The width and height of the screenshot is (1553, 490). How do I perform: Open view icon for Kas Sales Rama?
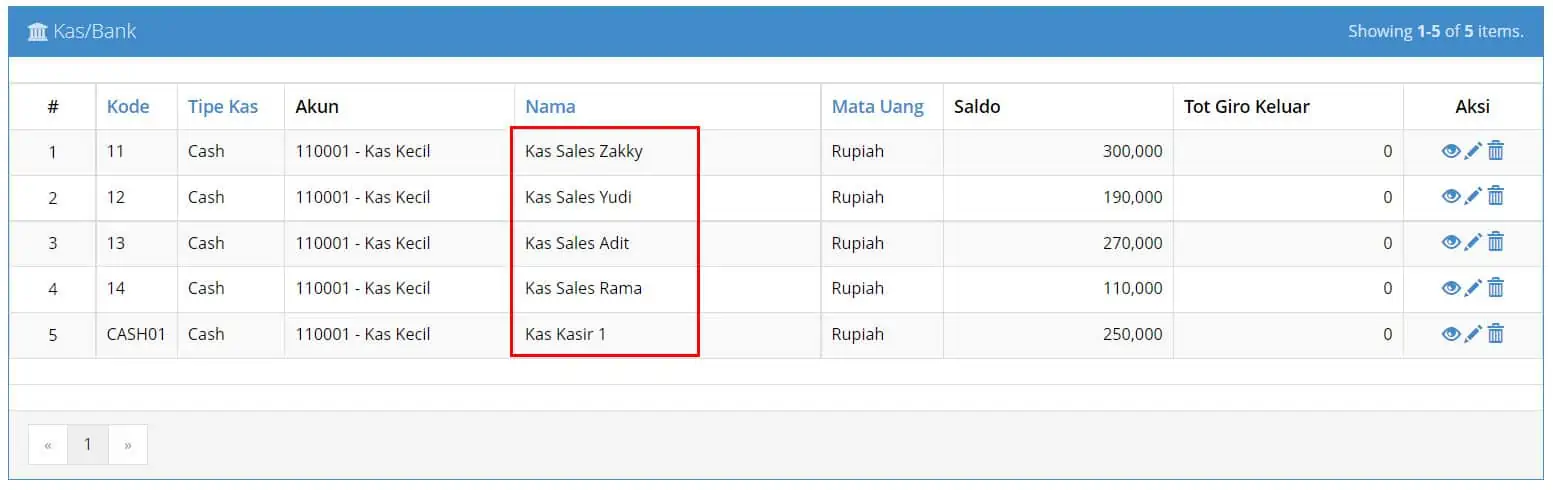(x=1451, y=288)
